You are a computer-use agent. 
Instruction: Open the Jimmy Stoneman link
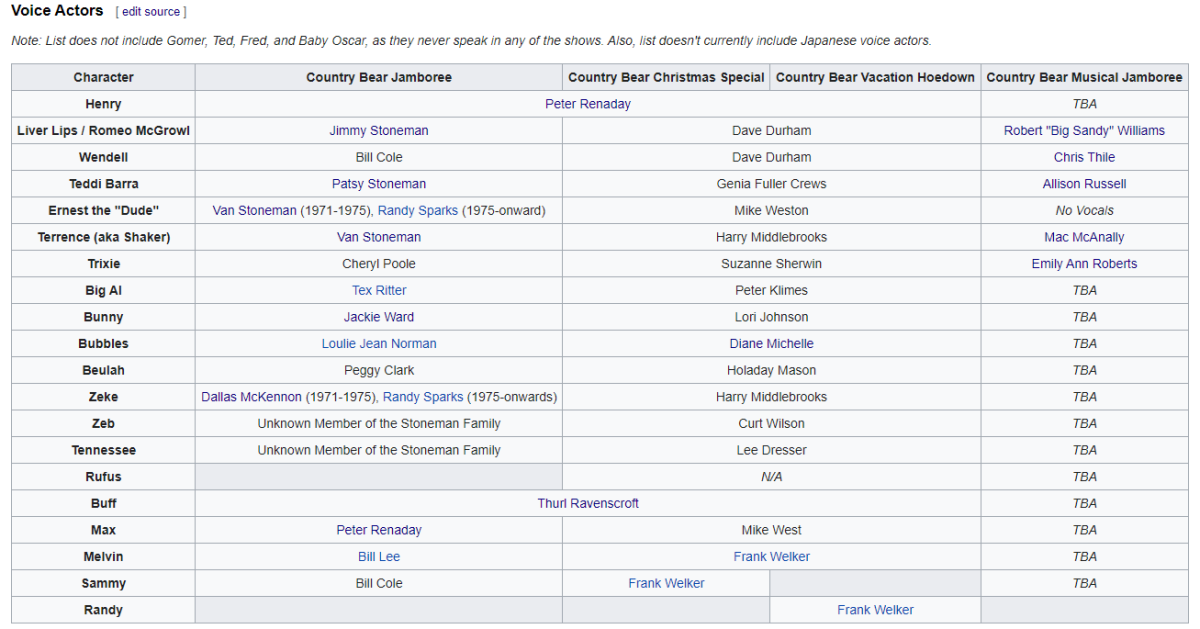(x=379, y=131)
